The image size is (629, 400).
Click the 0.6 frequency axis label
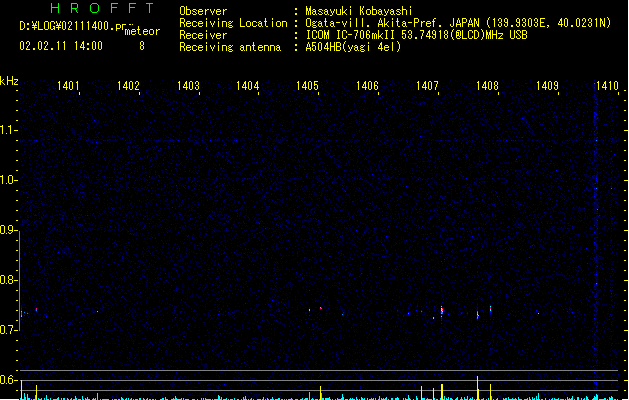click(8, 380)
